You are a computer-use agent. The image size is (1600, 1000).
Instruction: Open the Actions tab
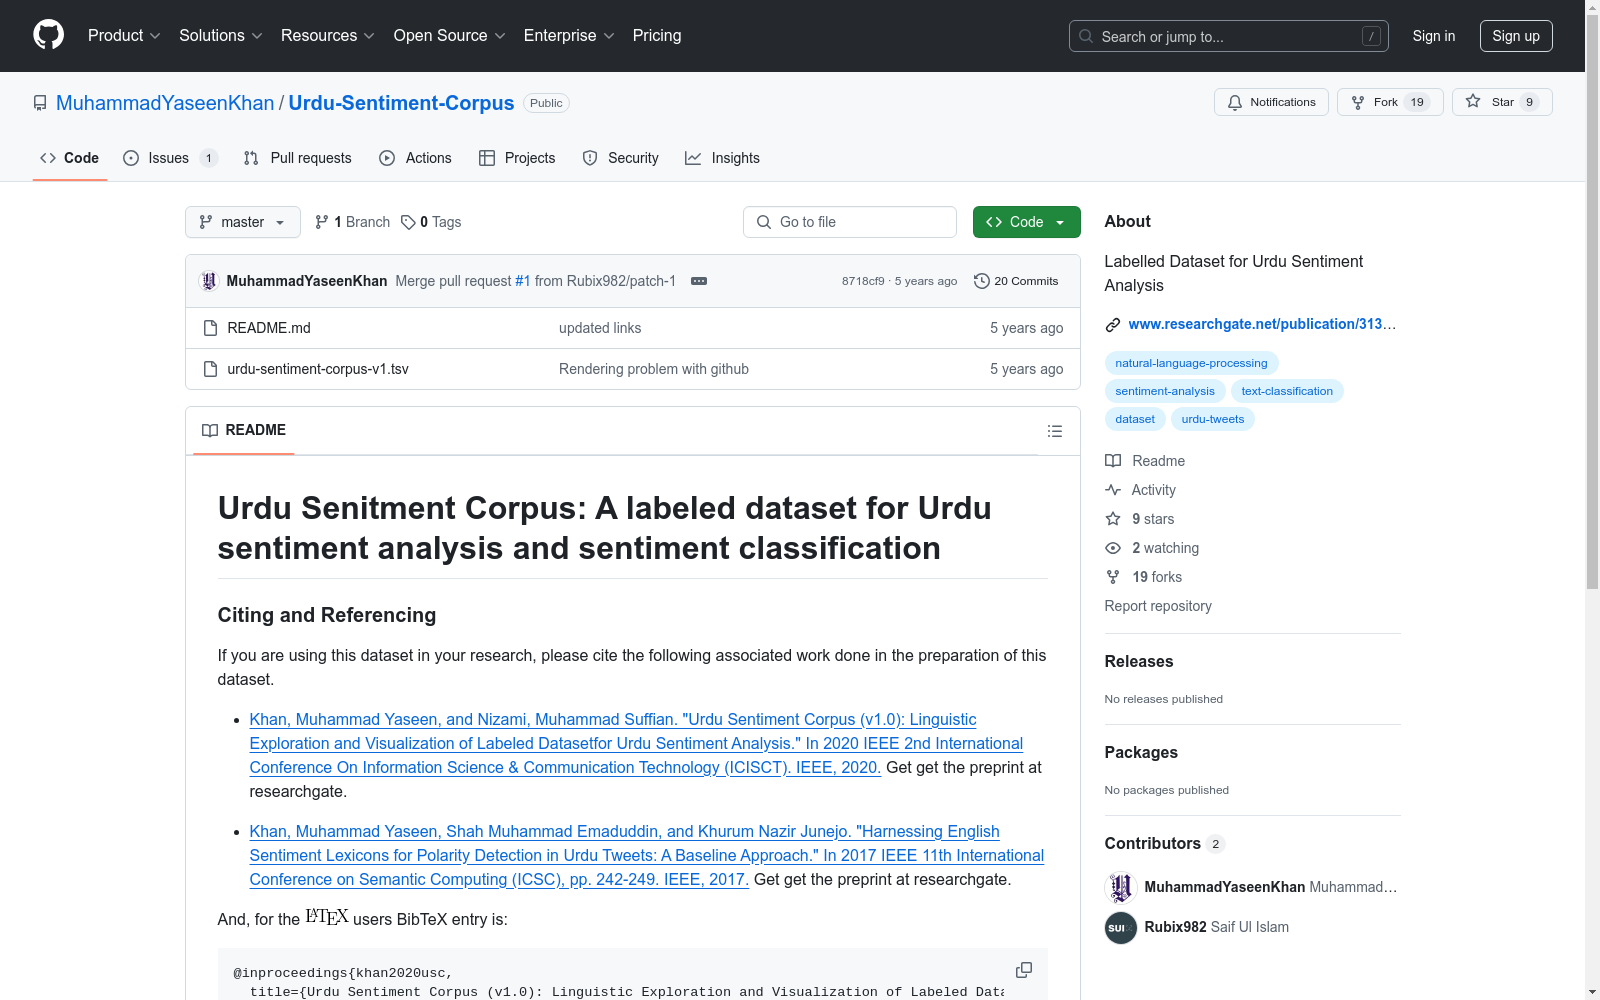[416, 158]
